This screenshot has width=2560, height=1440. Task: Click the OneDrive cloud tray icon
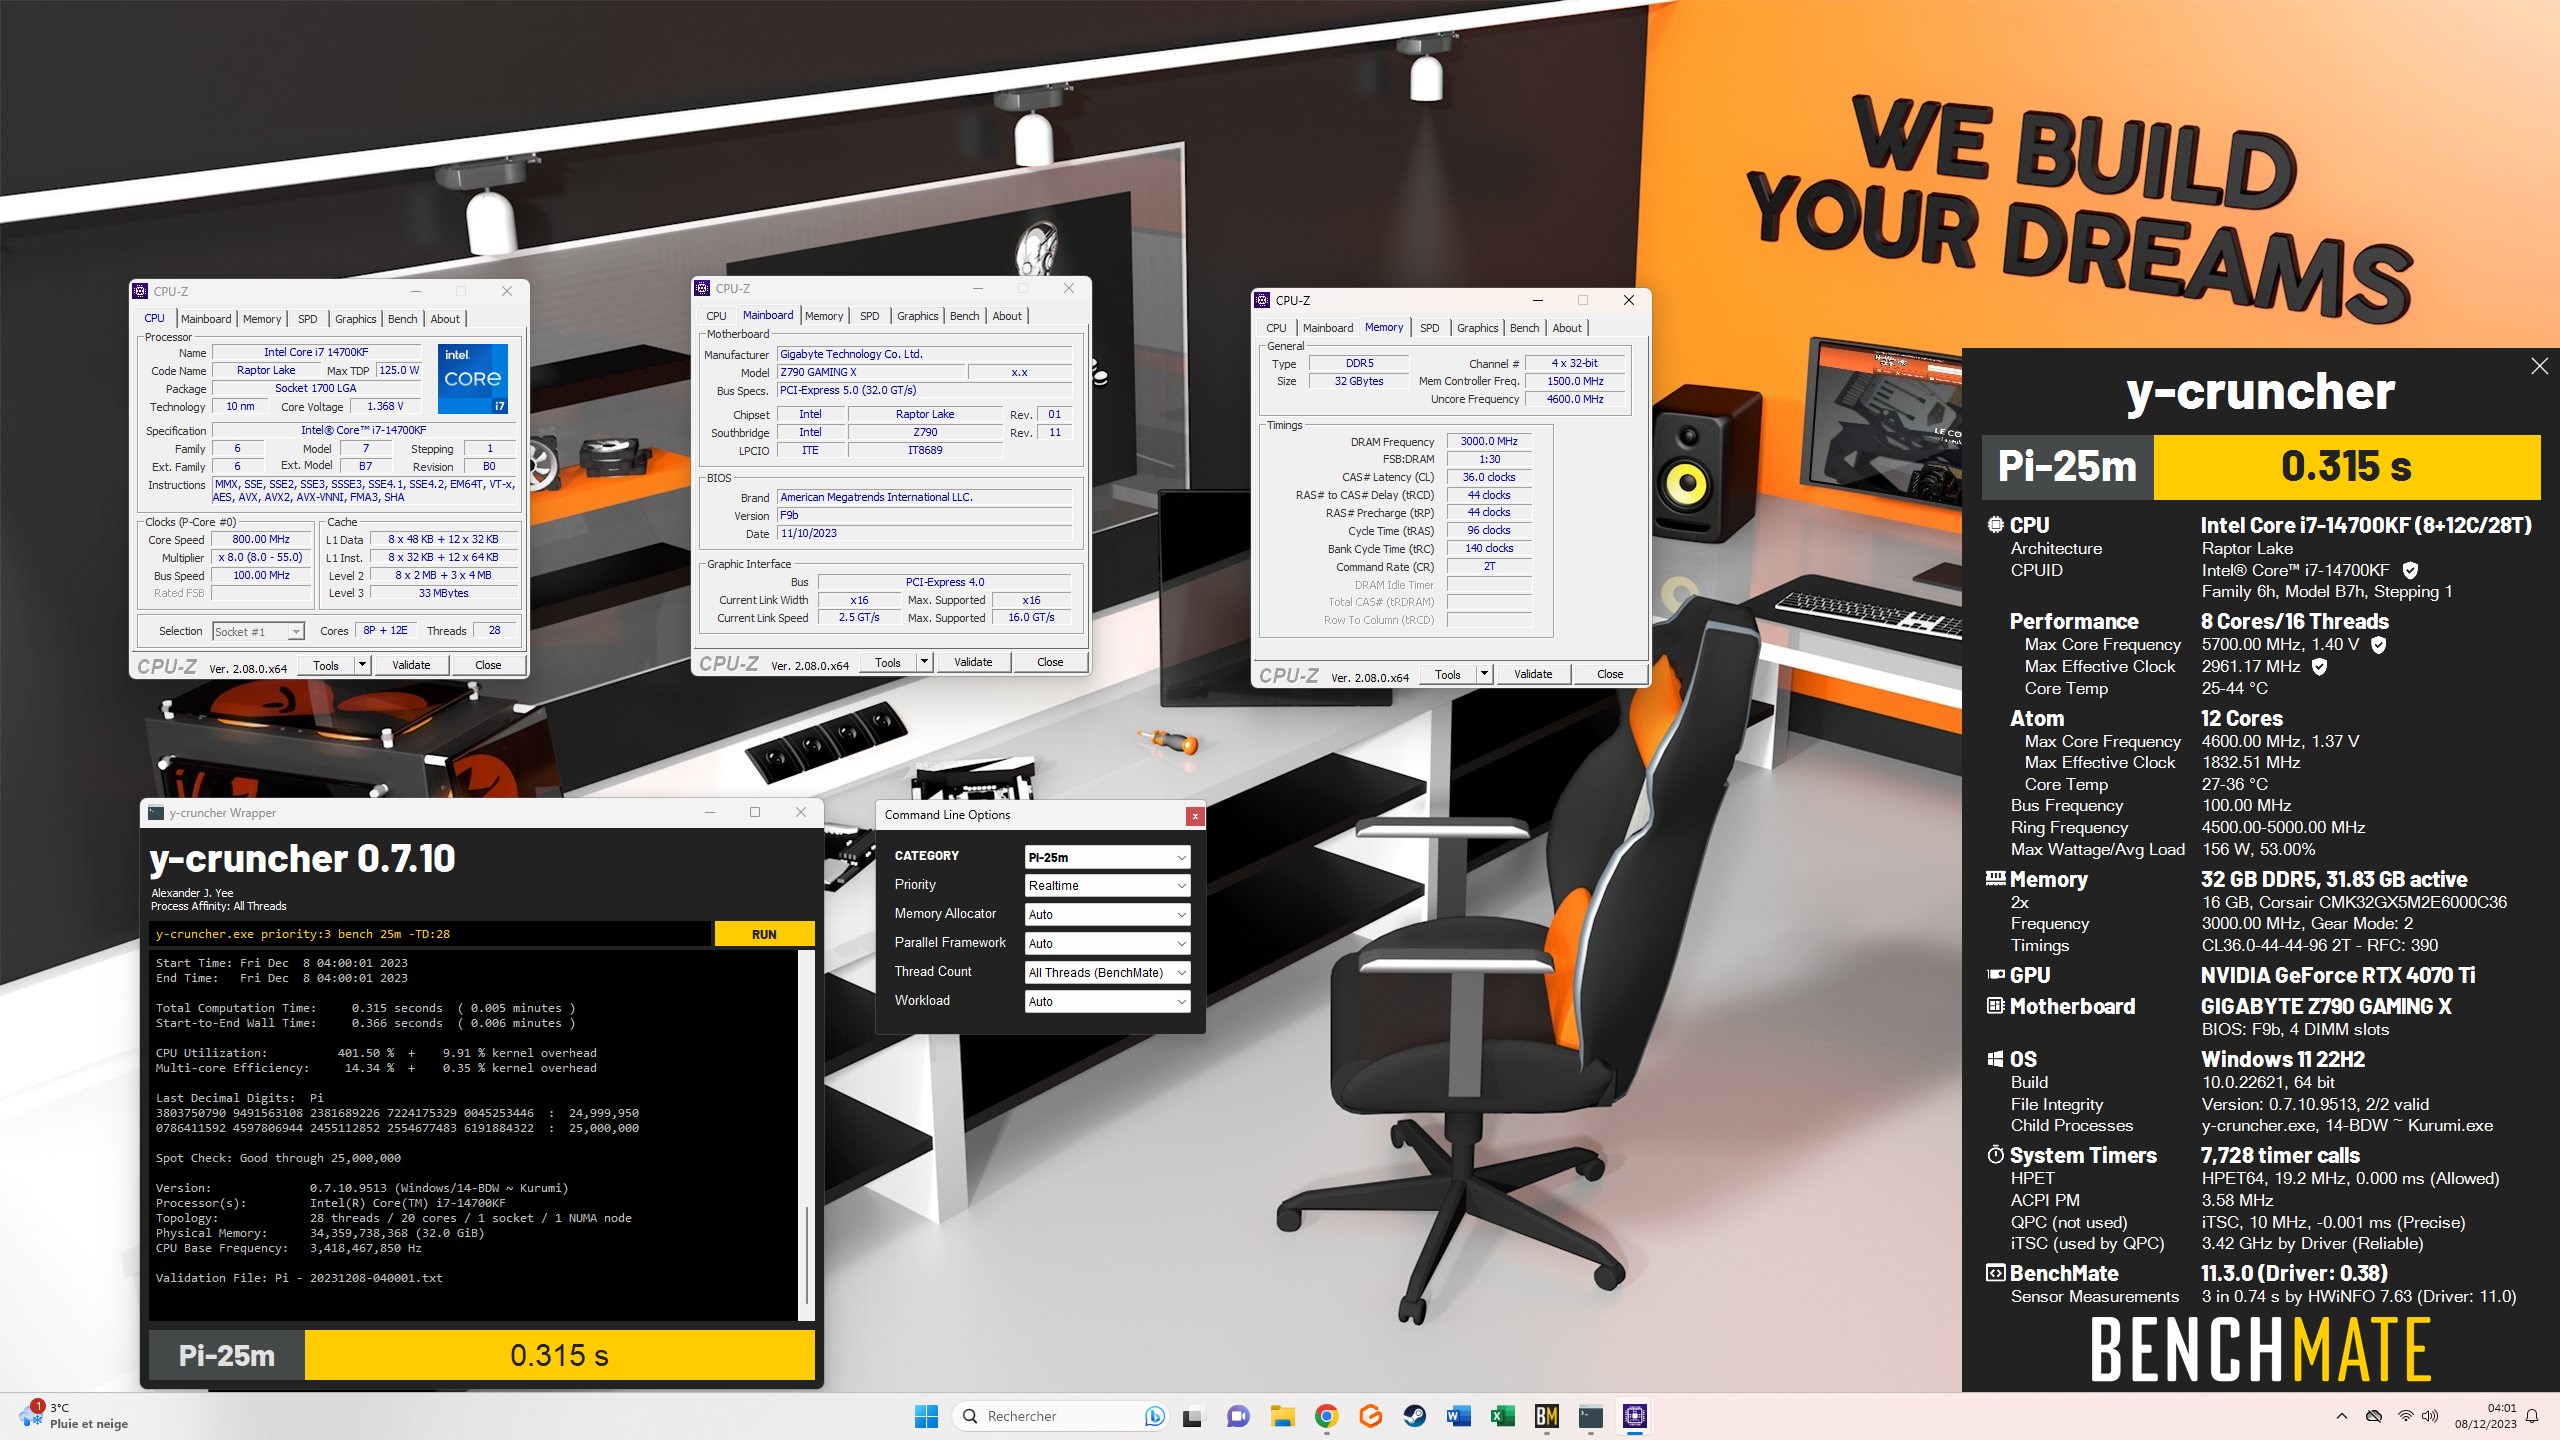(2373, 1416)
